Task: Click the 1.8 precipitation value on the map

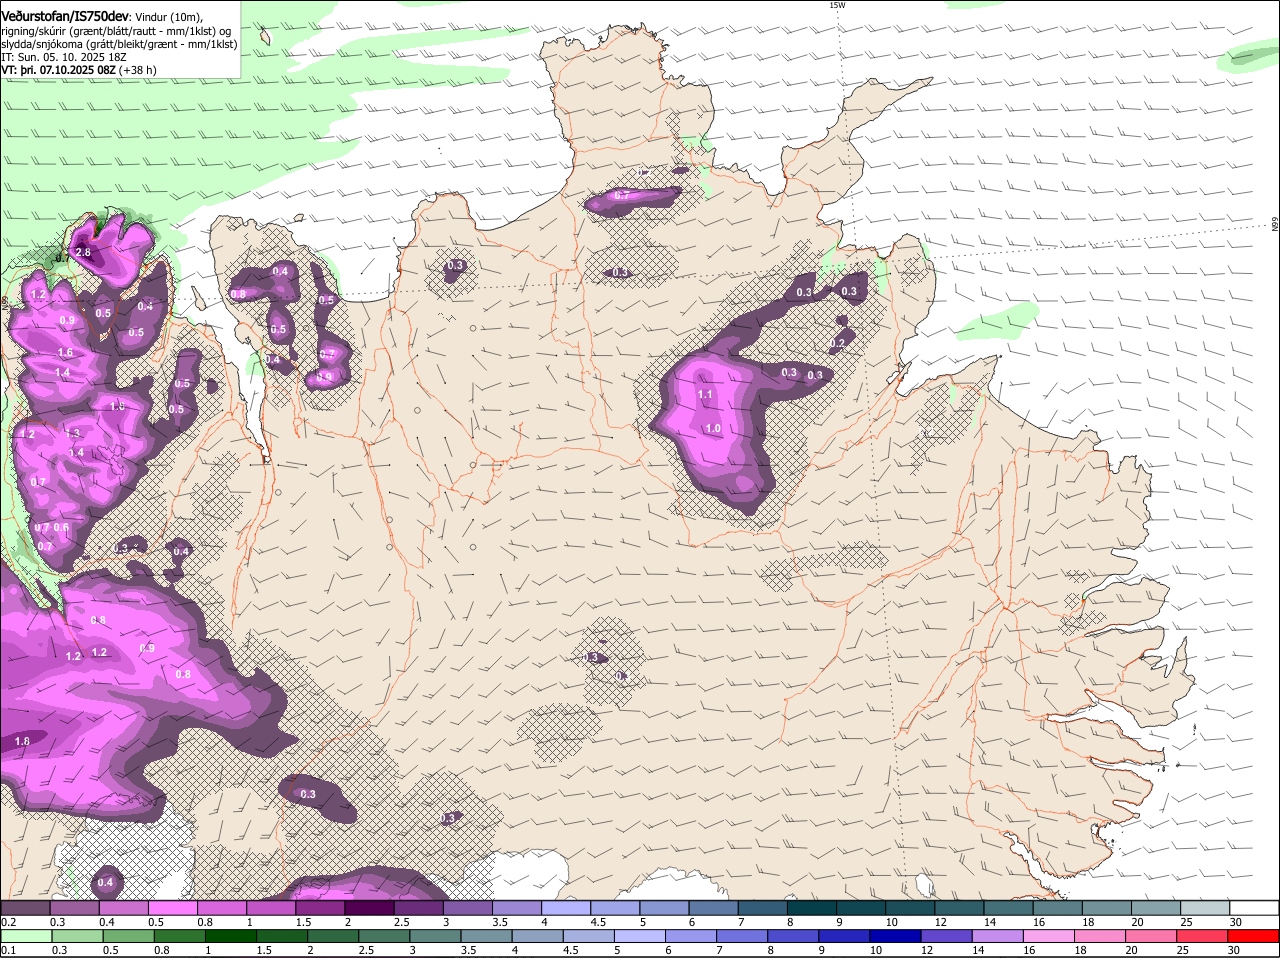Action: (23, 741)
